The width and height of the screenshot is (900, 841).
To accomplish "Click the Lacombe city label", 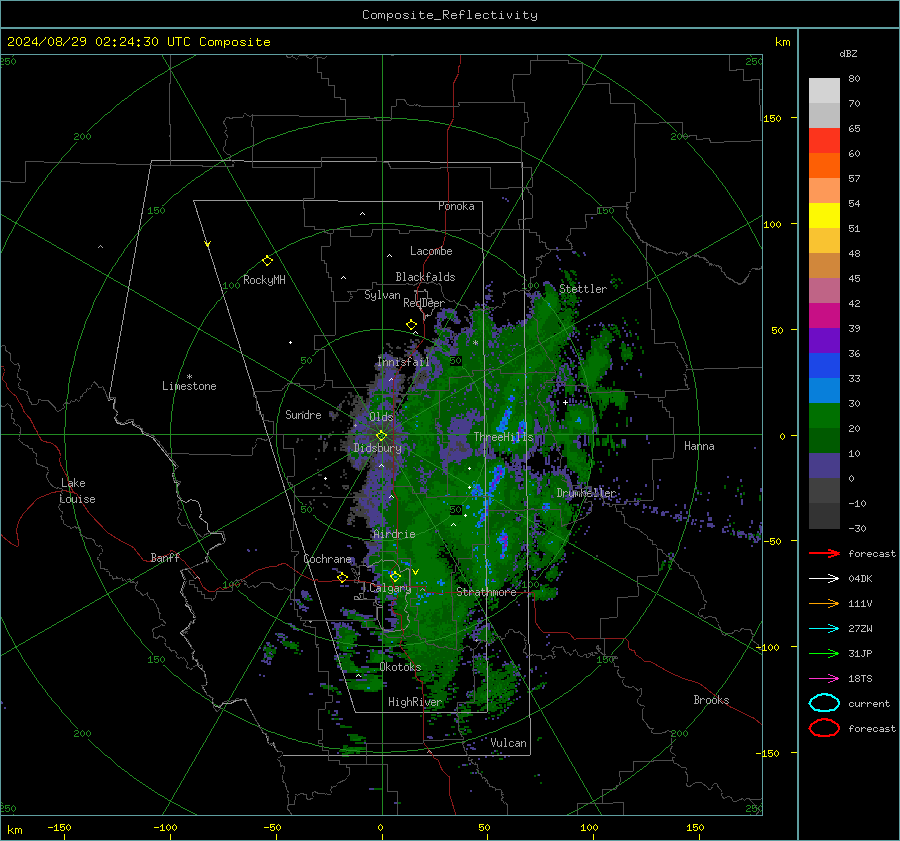I will pyautogui.click(x=431, y=251).
